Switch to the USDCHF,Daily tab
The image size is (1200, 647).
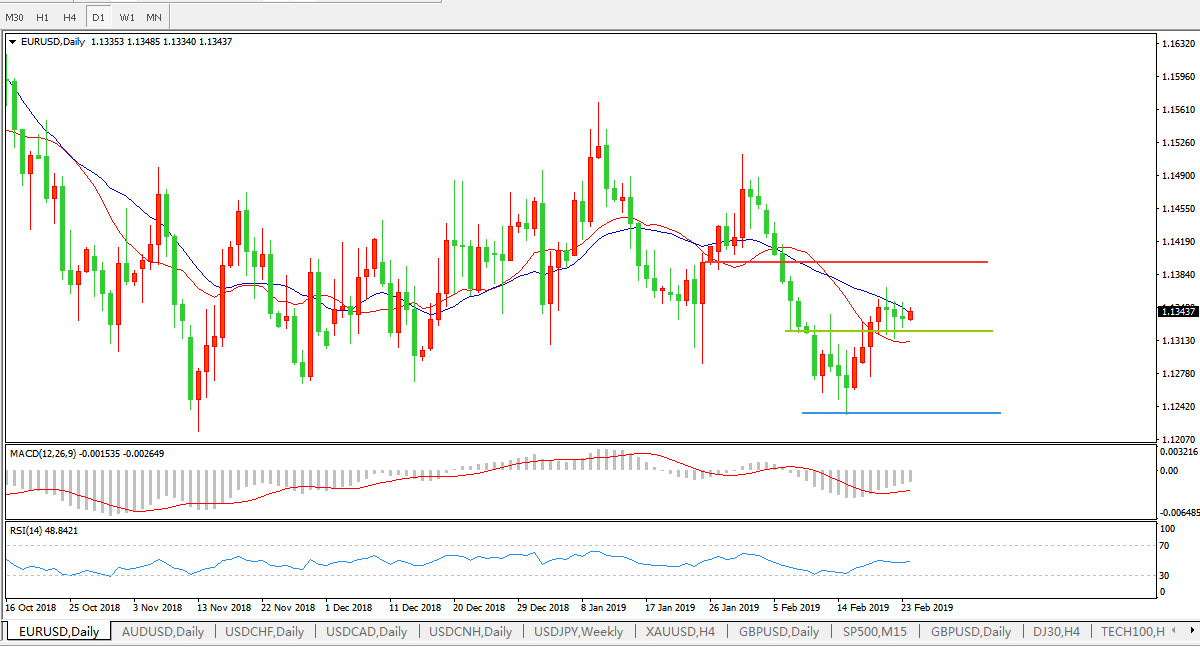coord(265,631)
